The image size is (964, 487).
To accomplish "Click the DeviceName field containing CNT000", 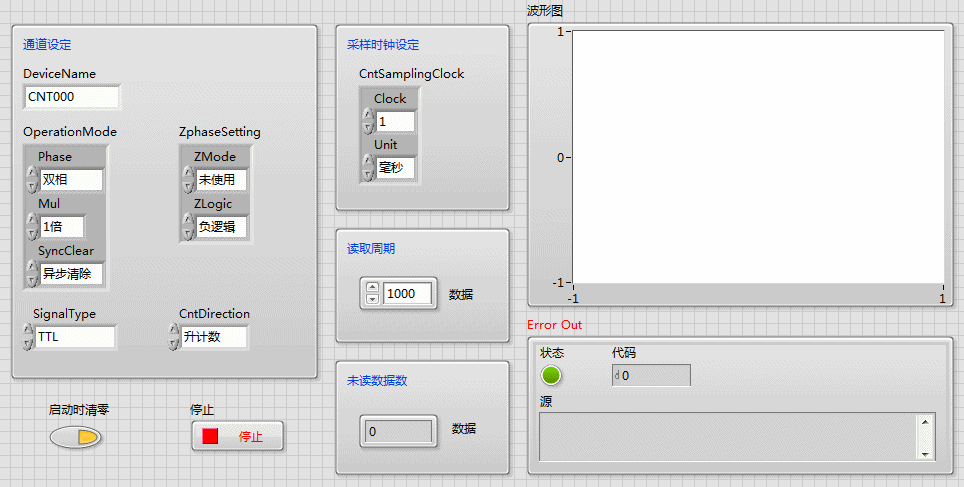I will tap(71, 97).
